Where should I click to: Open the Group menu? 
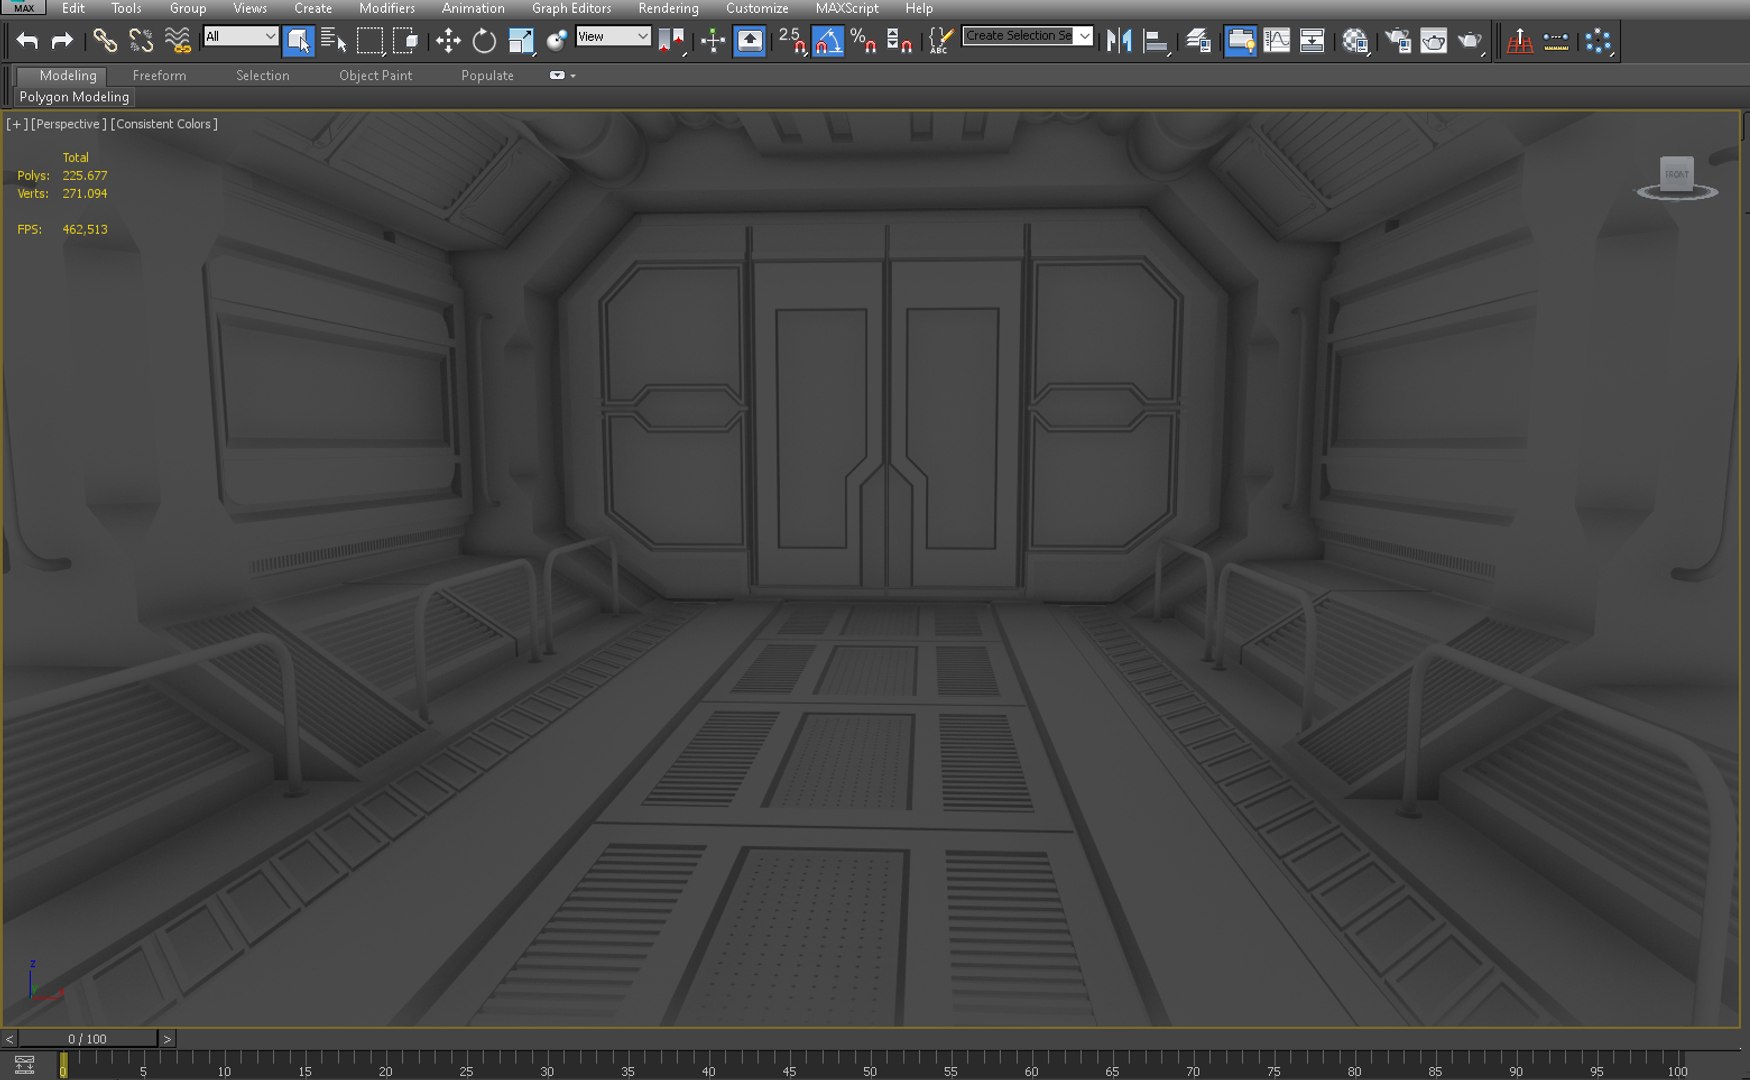point(188,8)
